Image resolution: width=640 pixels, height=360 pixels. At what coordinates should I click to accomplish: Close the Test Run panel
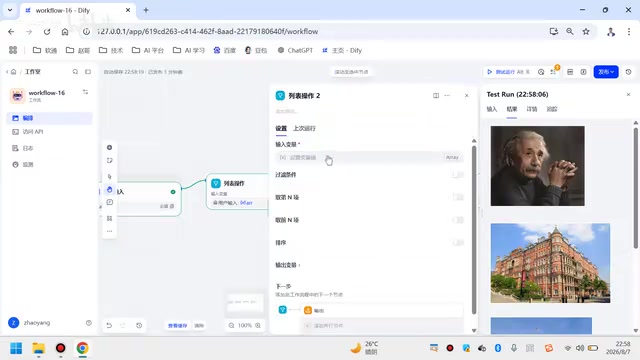pos(629,94)
